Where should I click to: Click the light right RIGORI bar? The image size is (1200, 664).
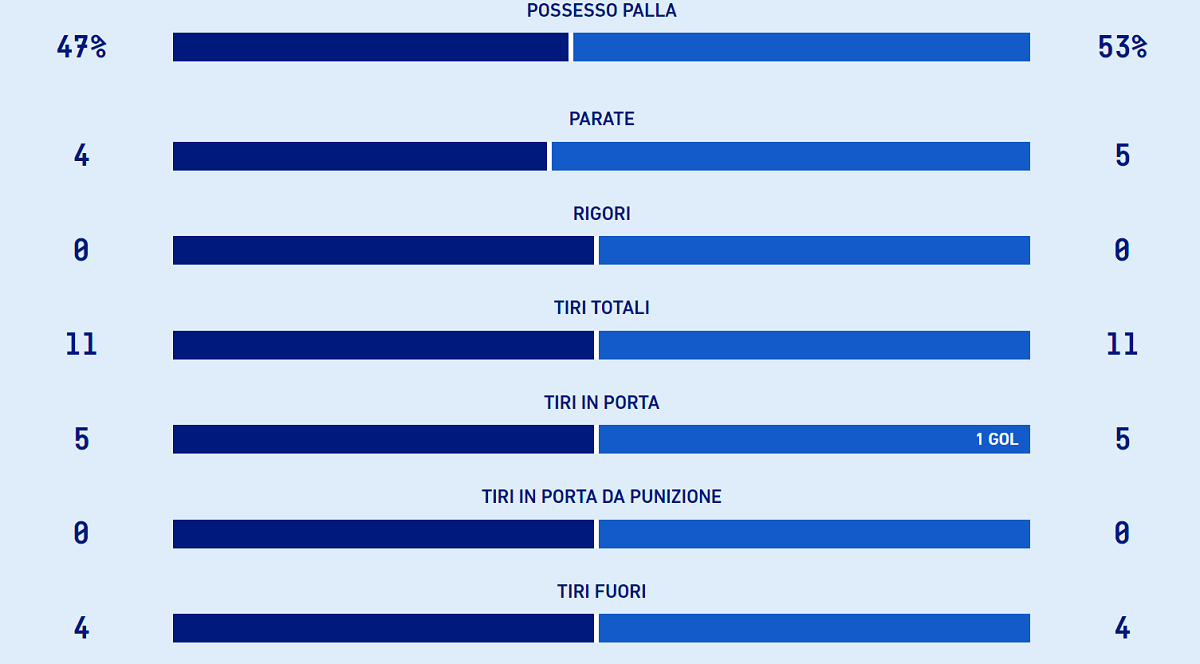click(x=814, y=250)
